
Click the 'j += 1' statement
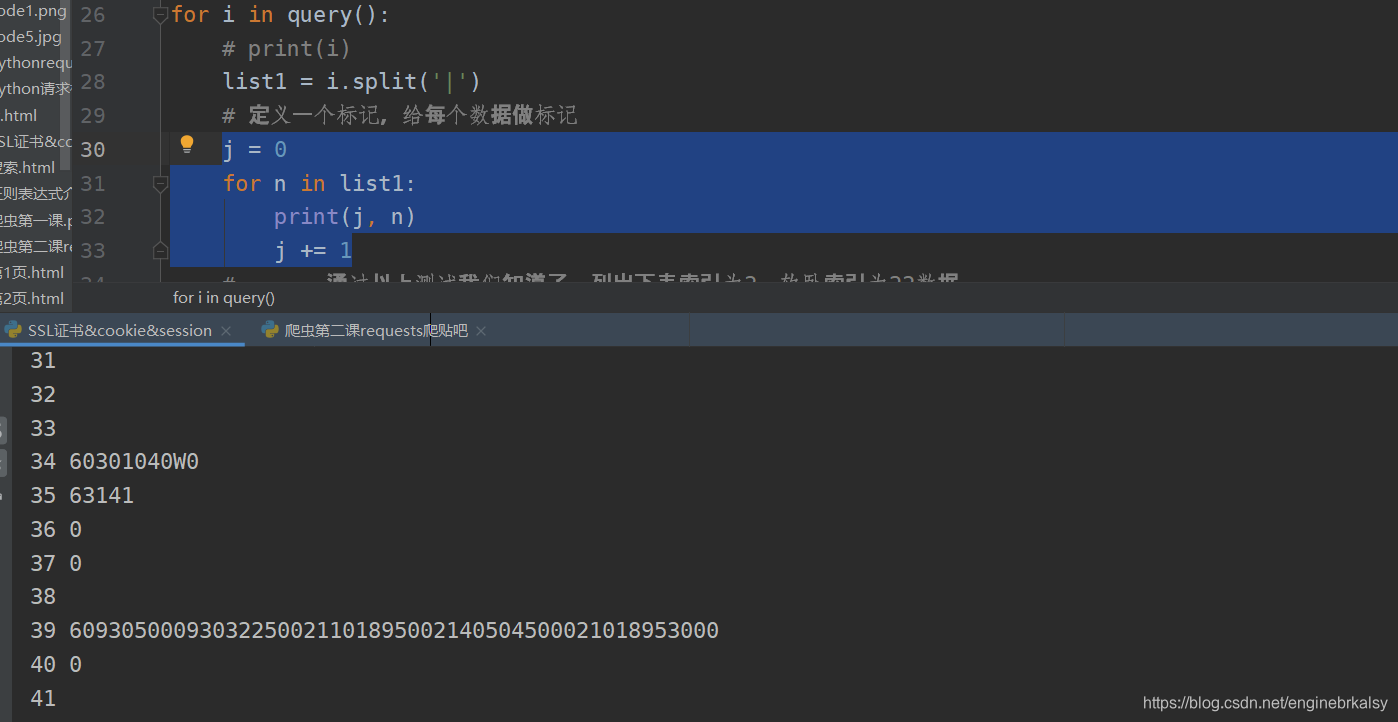point(313,250)
